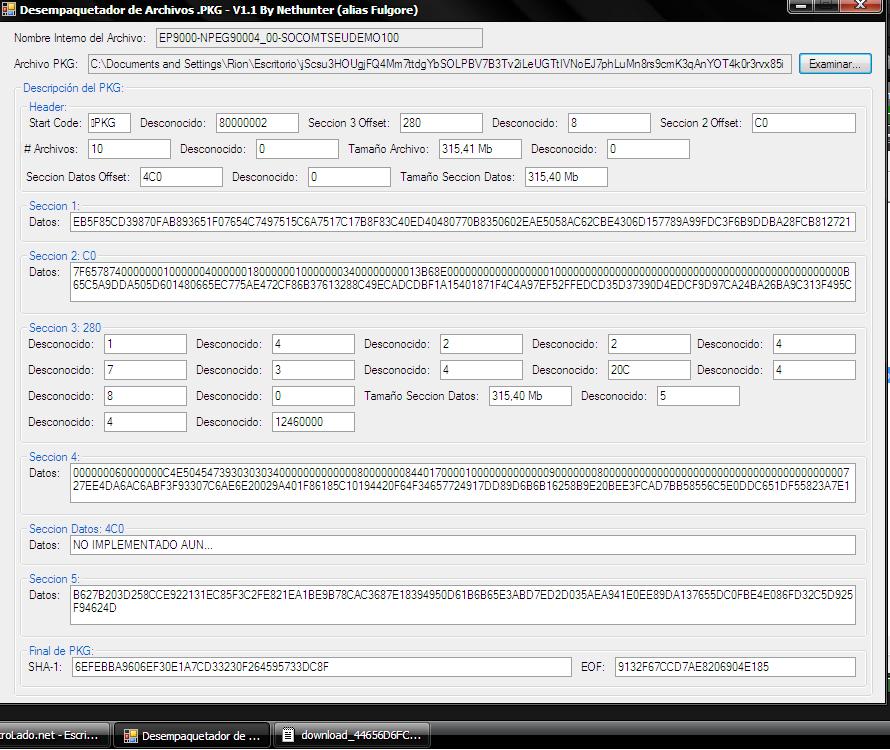
Task: Click into the Archivo PKG path field
Action: [440, 64]
